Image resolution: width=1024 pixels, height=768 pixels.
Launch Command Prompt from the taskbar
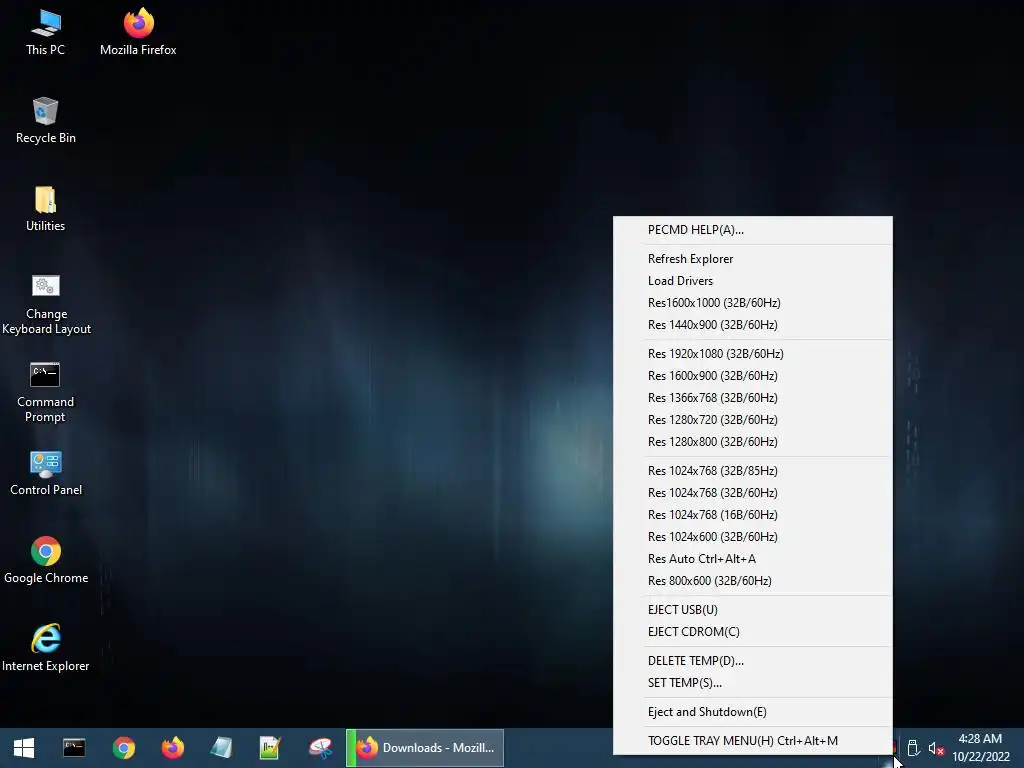click(74, 748)
